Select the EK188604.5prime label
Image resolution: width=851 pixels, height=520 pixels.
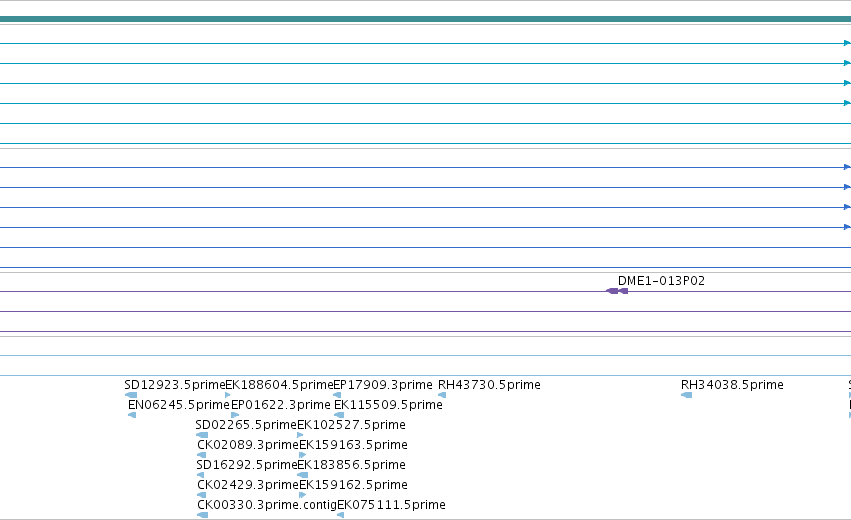tap(279, 385)
